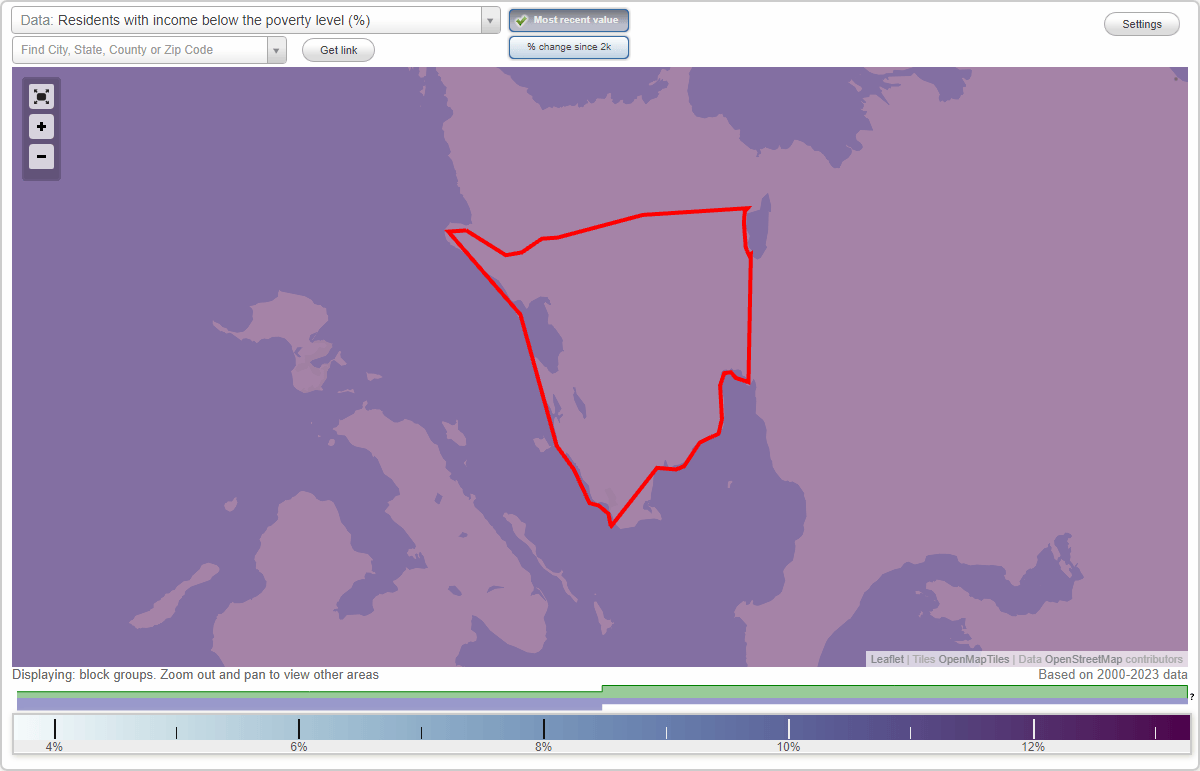Select the poverty level data combo box

(x=256, y=20)
